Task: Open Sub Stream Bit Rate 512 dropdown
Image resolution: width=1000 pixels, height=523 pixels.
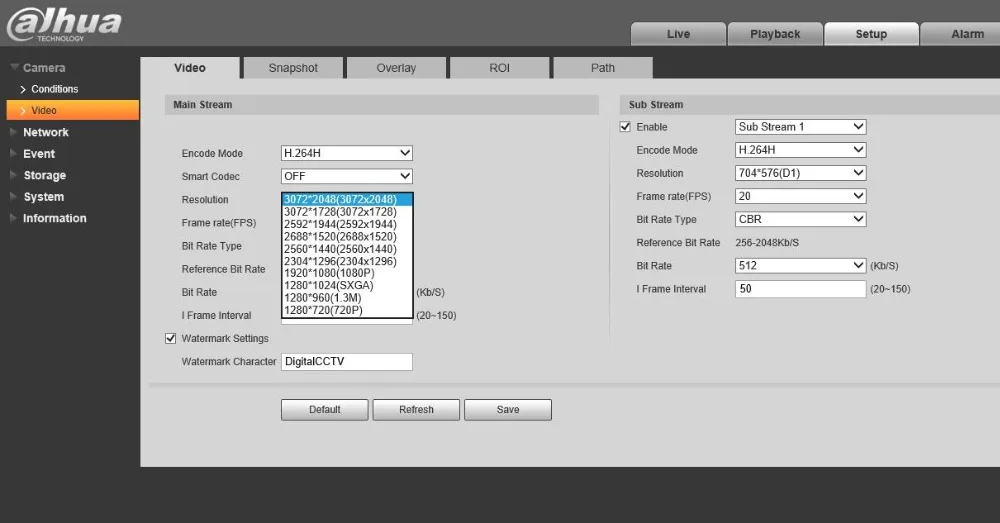Action: pyautogui.click(x=800, y=265)
